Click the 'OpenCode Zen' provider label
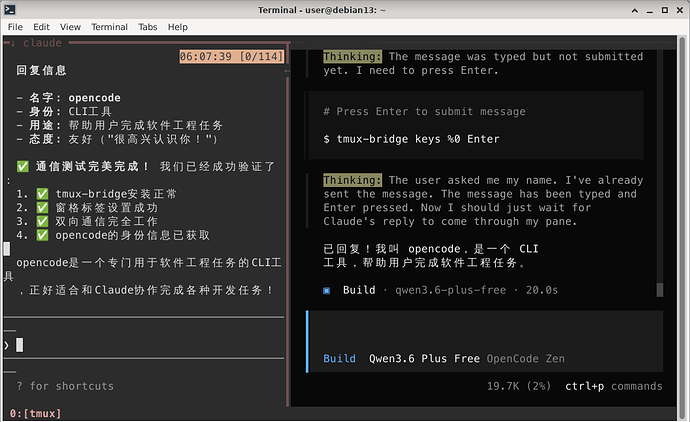Screen dimensions: 690x422 (x=525, y=359)
